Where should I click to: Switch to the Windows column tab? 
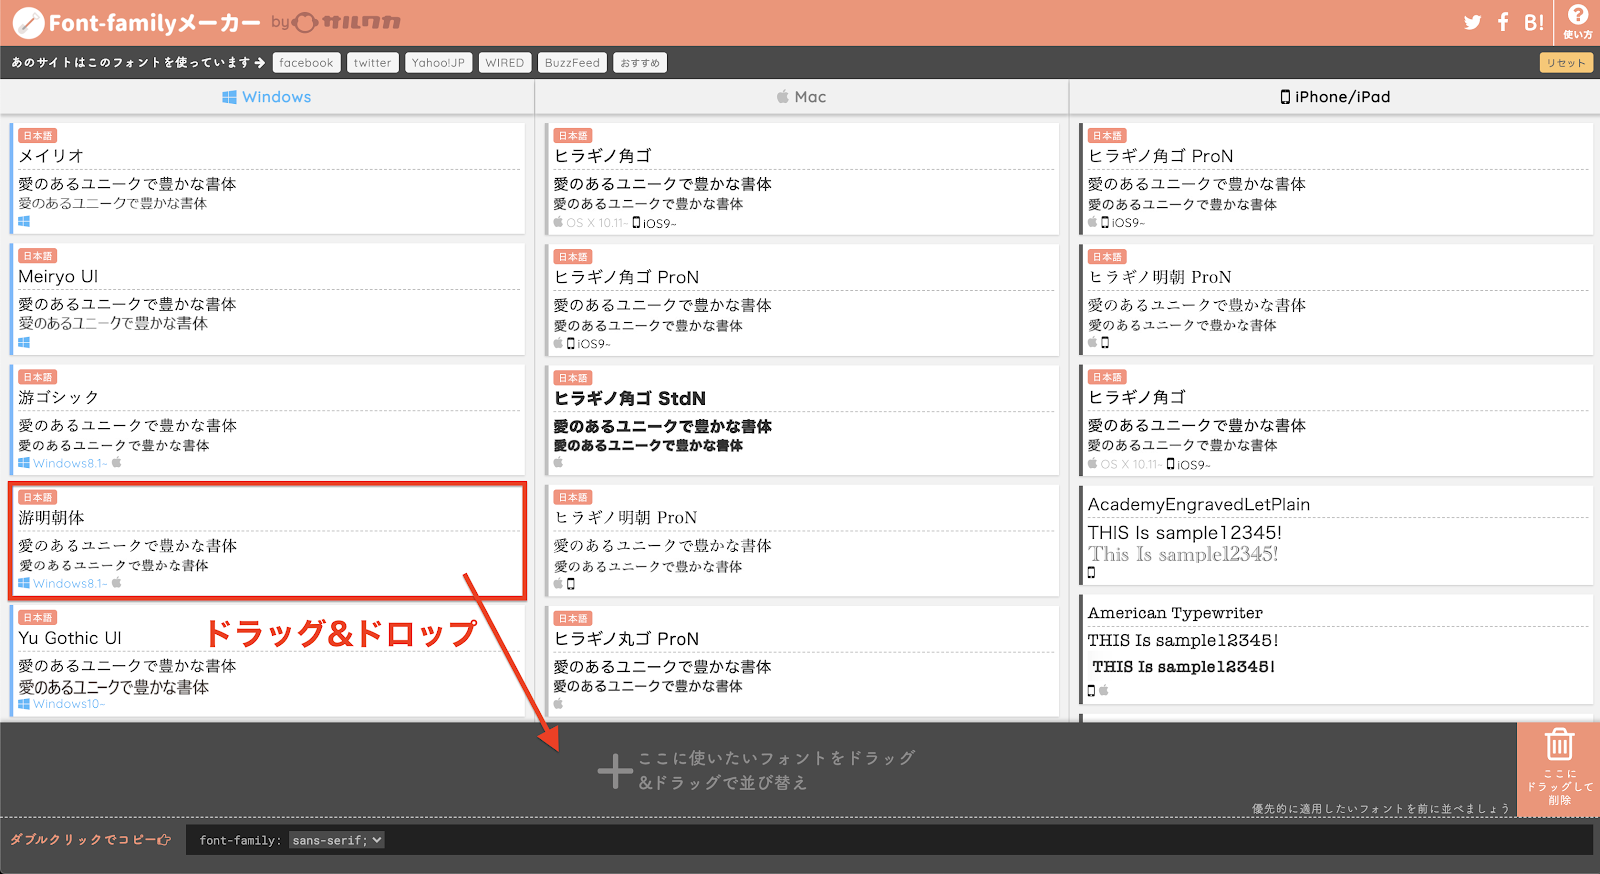coord(267,97)
